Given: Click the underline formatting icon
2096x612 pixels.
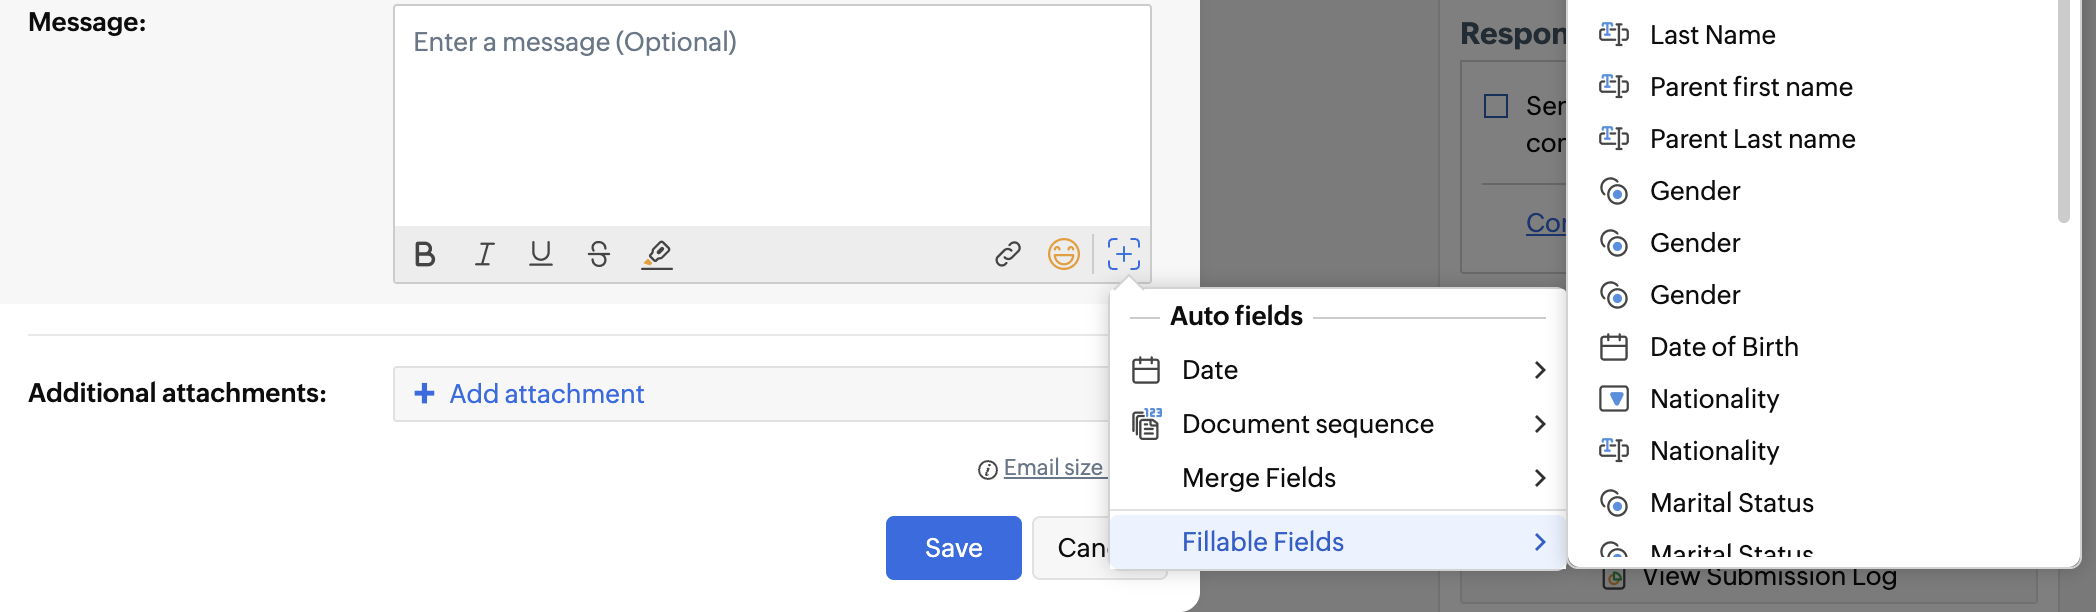Looking at the screenshot, I should tap(541, 255).
